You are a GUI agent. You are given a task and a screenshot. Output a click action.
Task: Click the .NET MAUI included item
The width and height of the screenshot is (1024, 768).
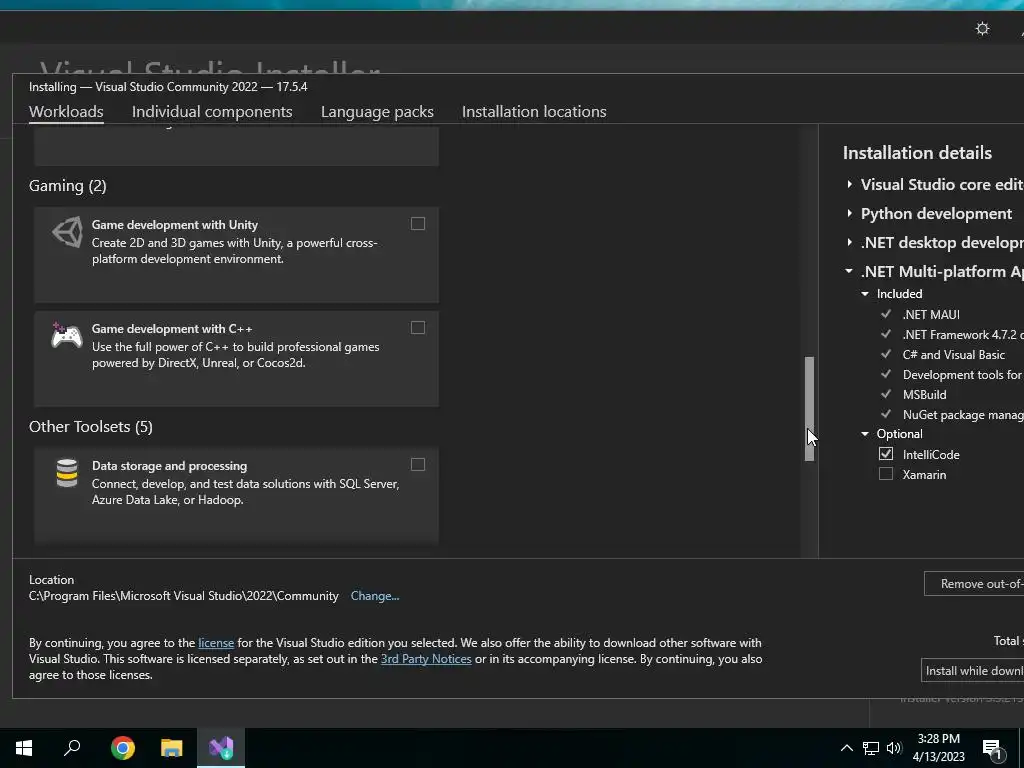tap(931, 314)
